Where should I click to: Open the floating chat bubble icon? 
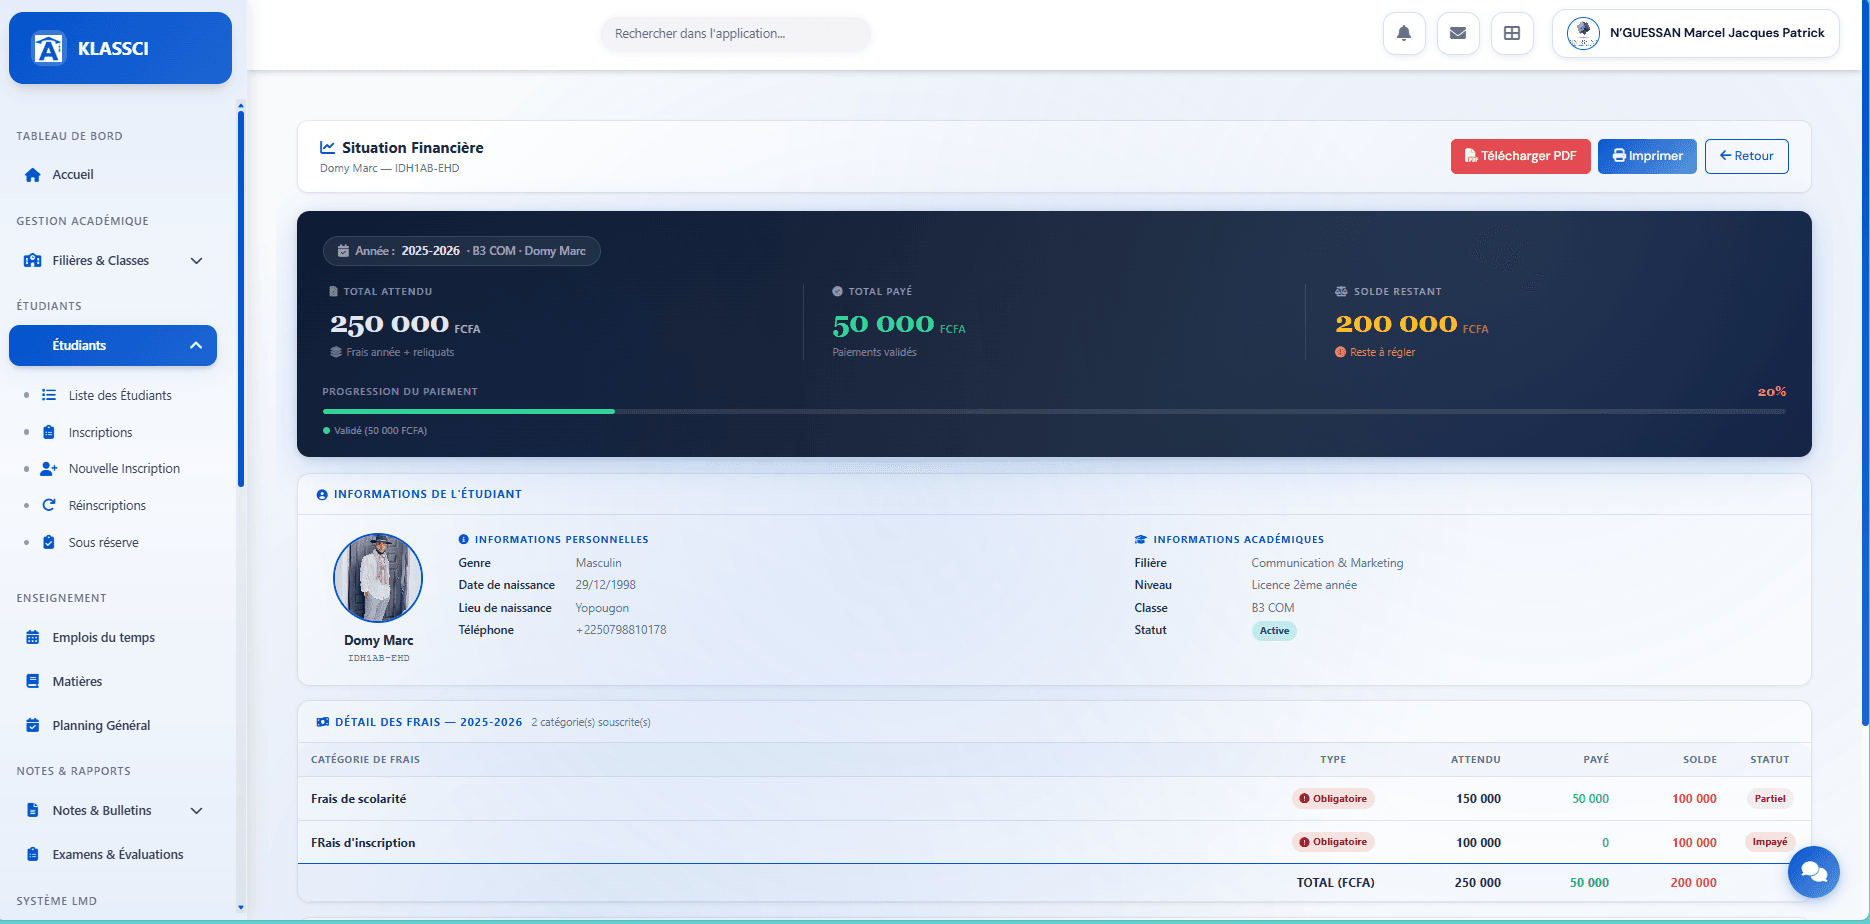1814,872
